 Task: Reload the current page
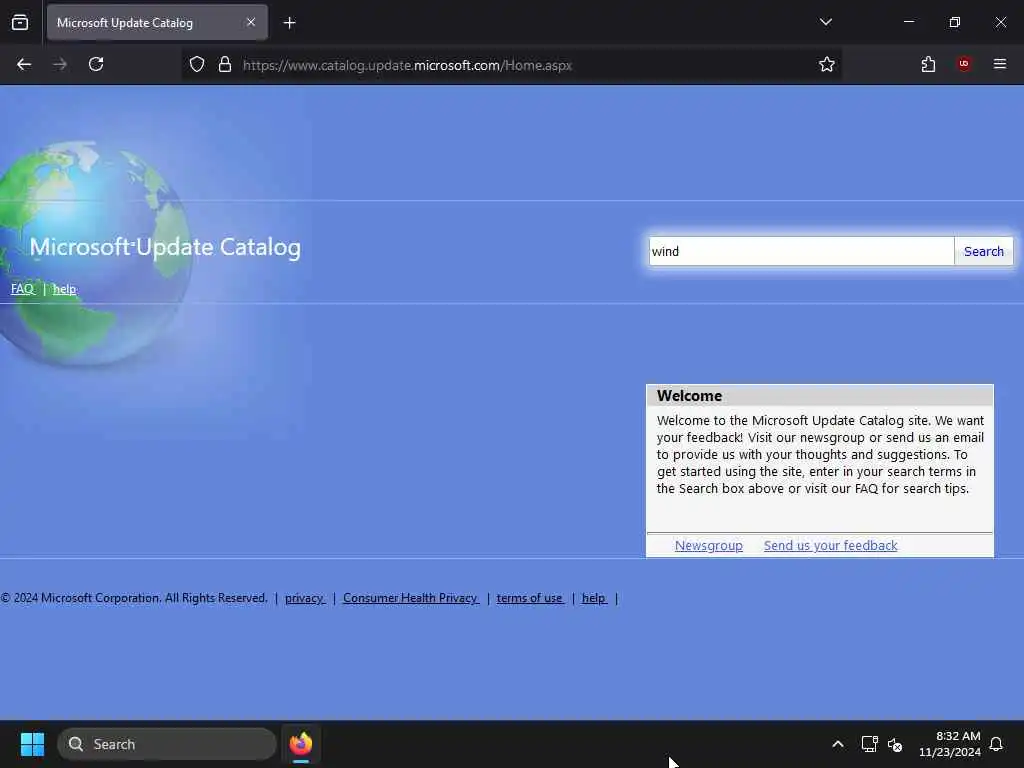pos(96,65)
